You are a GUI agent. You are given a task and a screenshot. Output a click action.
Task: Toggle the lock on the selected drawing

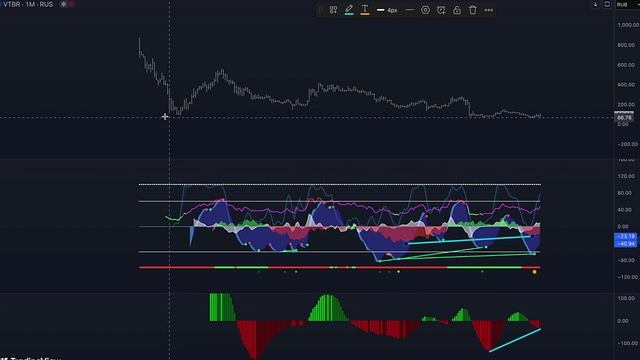(x=457, y=10)
